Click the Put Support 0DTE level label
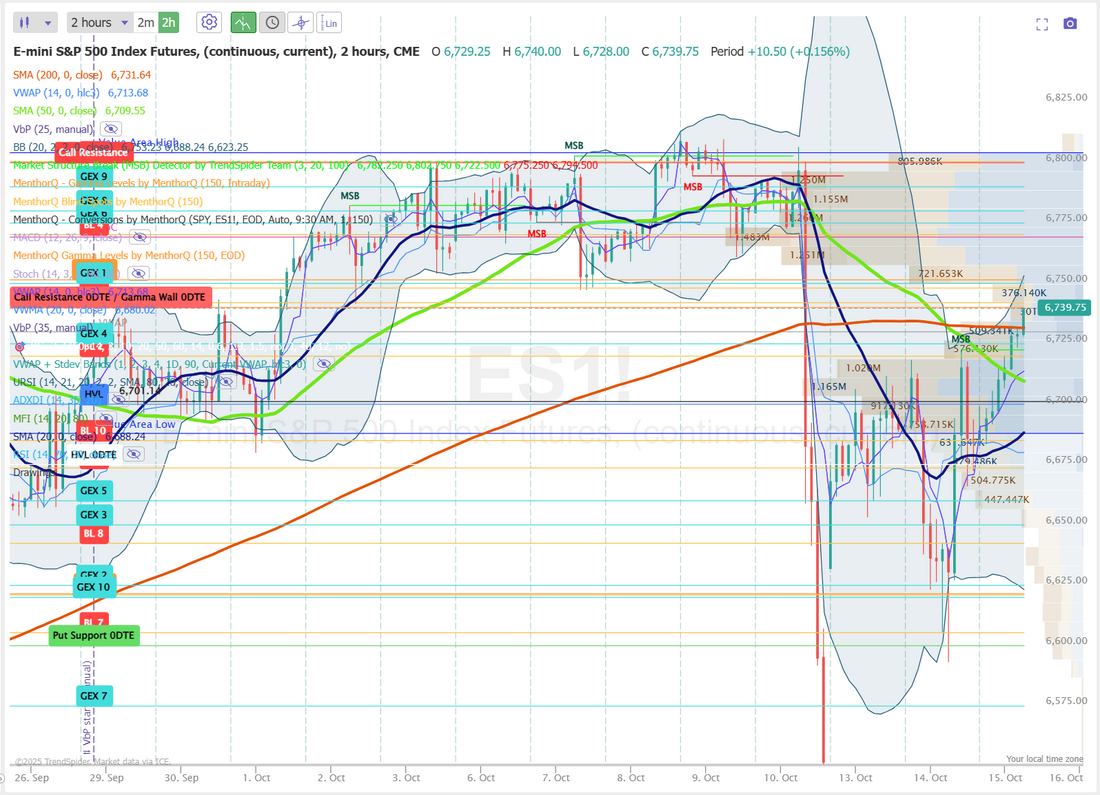Screen dimensions: 1100x795 93,635
